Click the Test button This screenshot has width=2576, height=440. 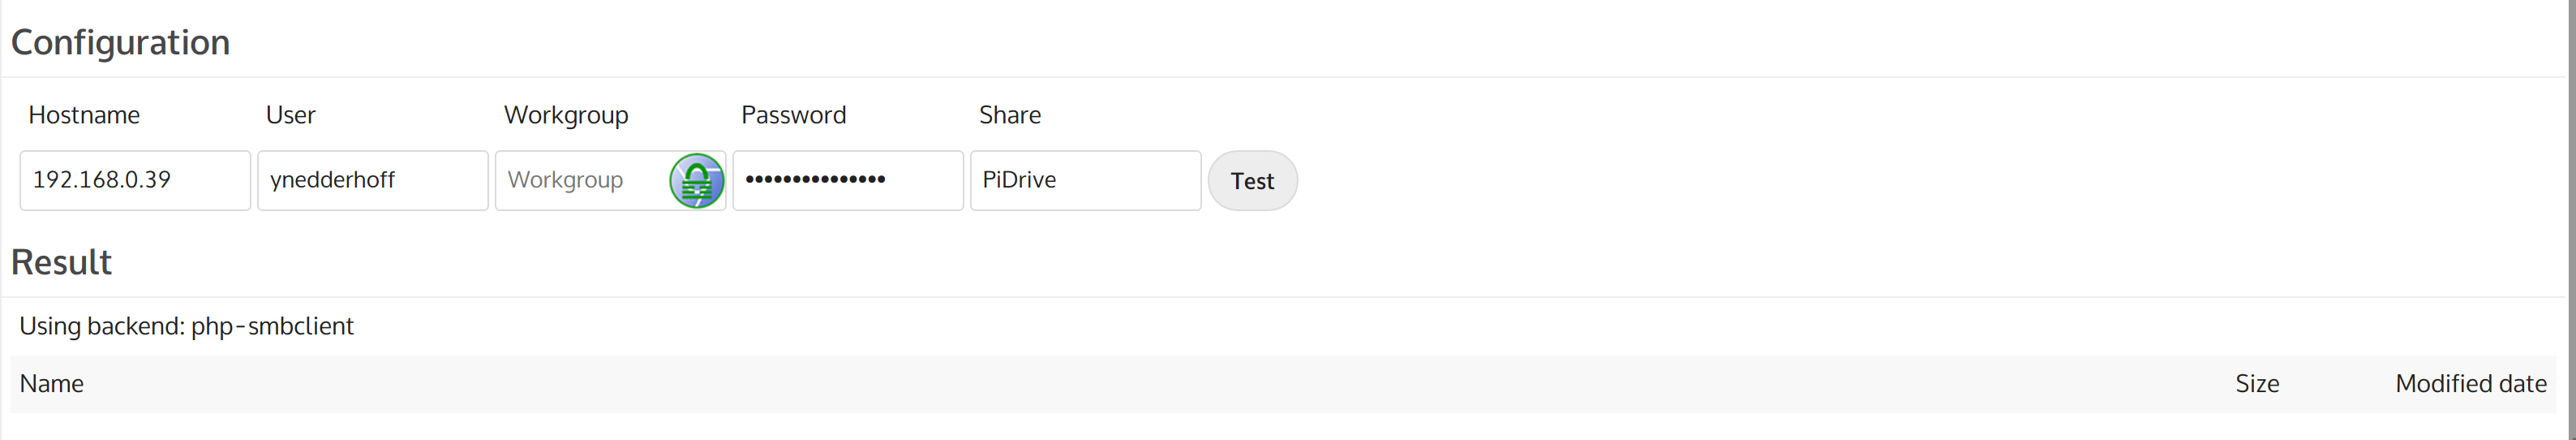1252,181
